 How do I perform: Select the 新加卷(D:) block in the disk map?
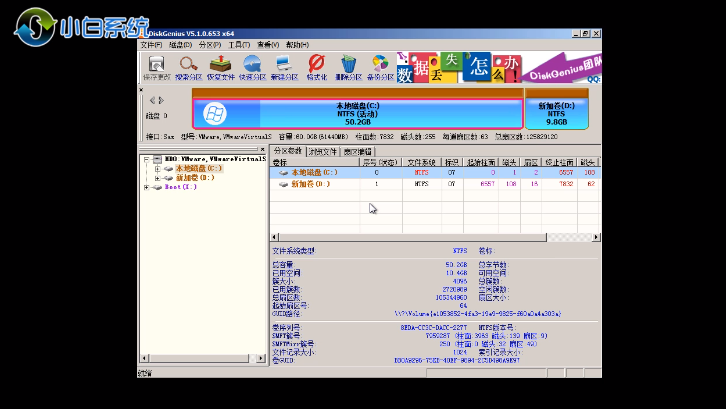click(556, 111)
